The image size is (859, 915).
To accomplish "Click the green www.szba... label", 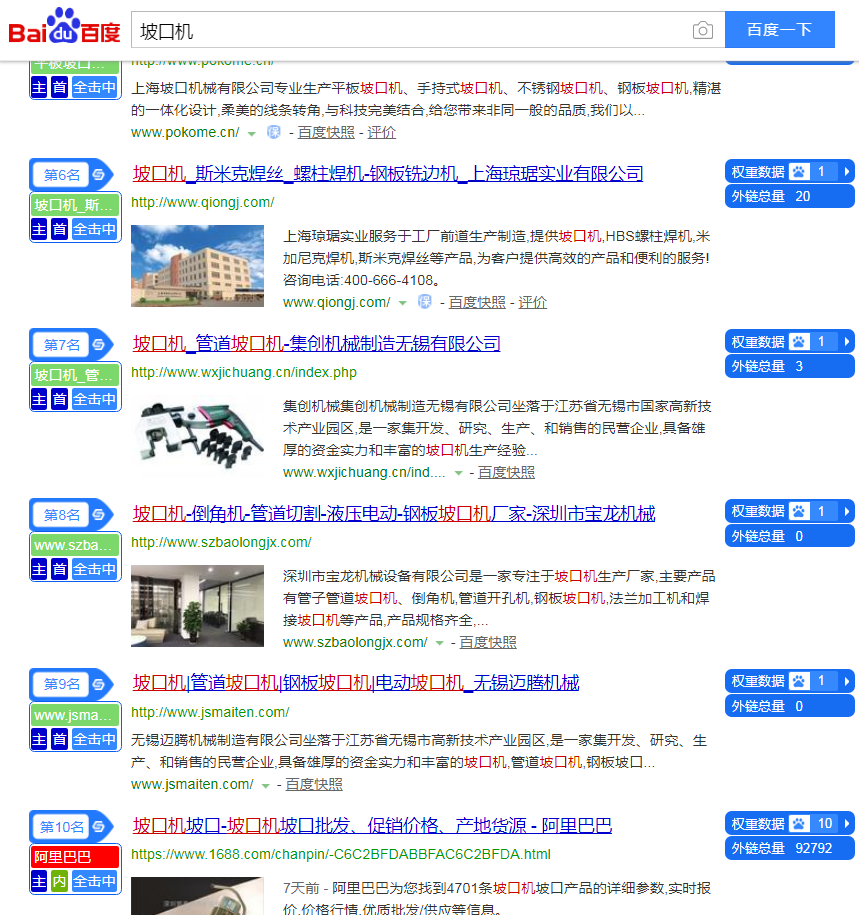I will point(75,545).
